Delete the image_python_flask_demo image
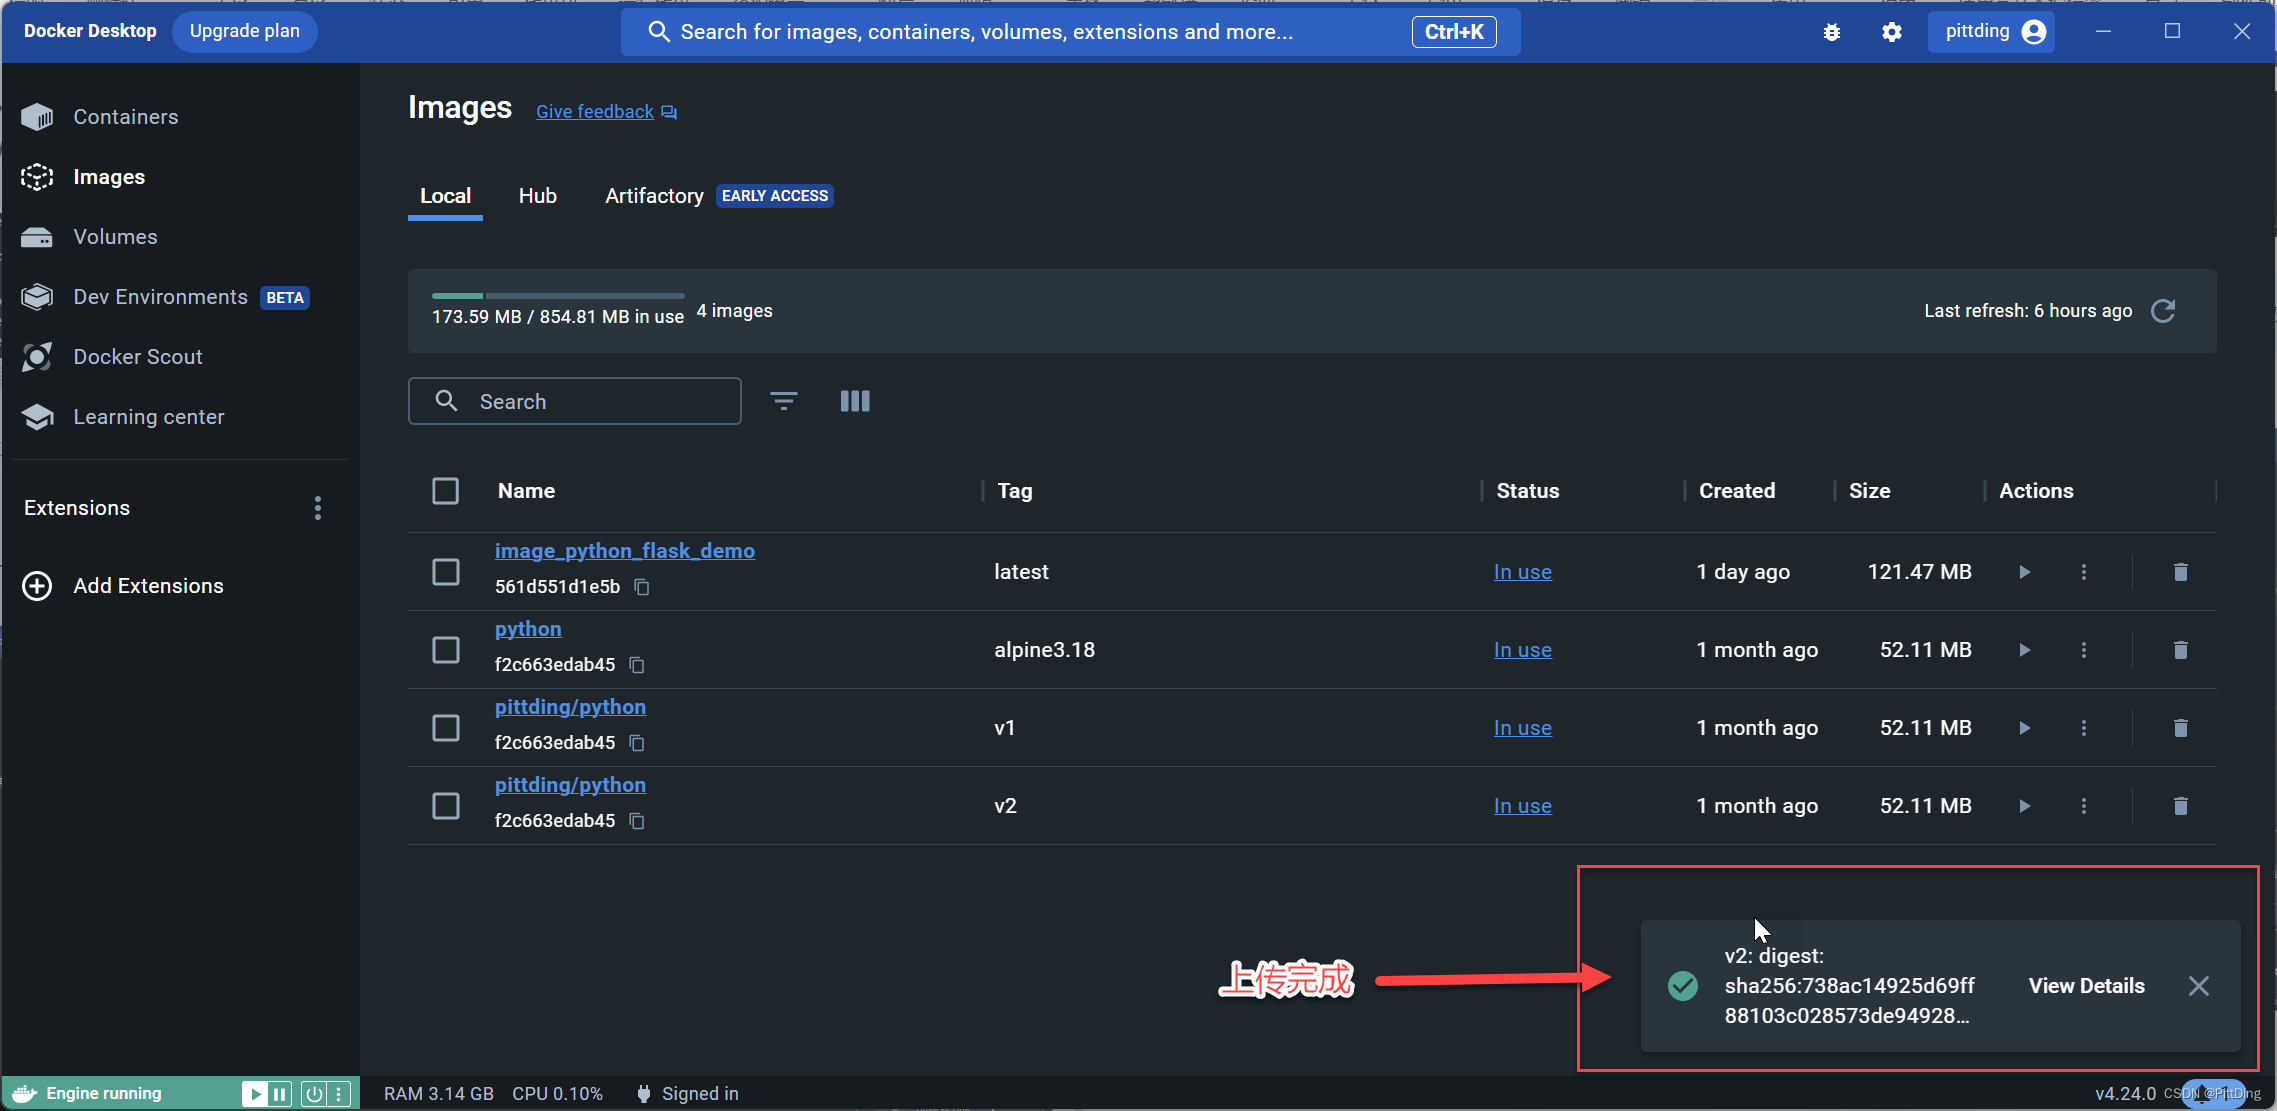2277x1111 pixels. 2181,572
